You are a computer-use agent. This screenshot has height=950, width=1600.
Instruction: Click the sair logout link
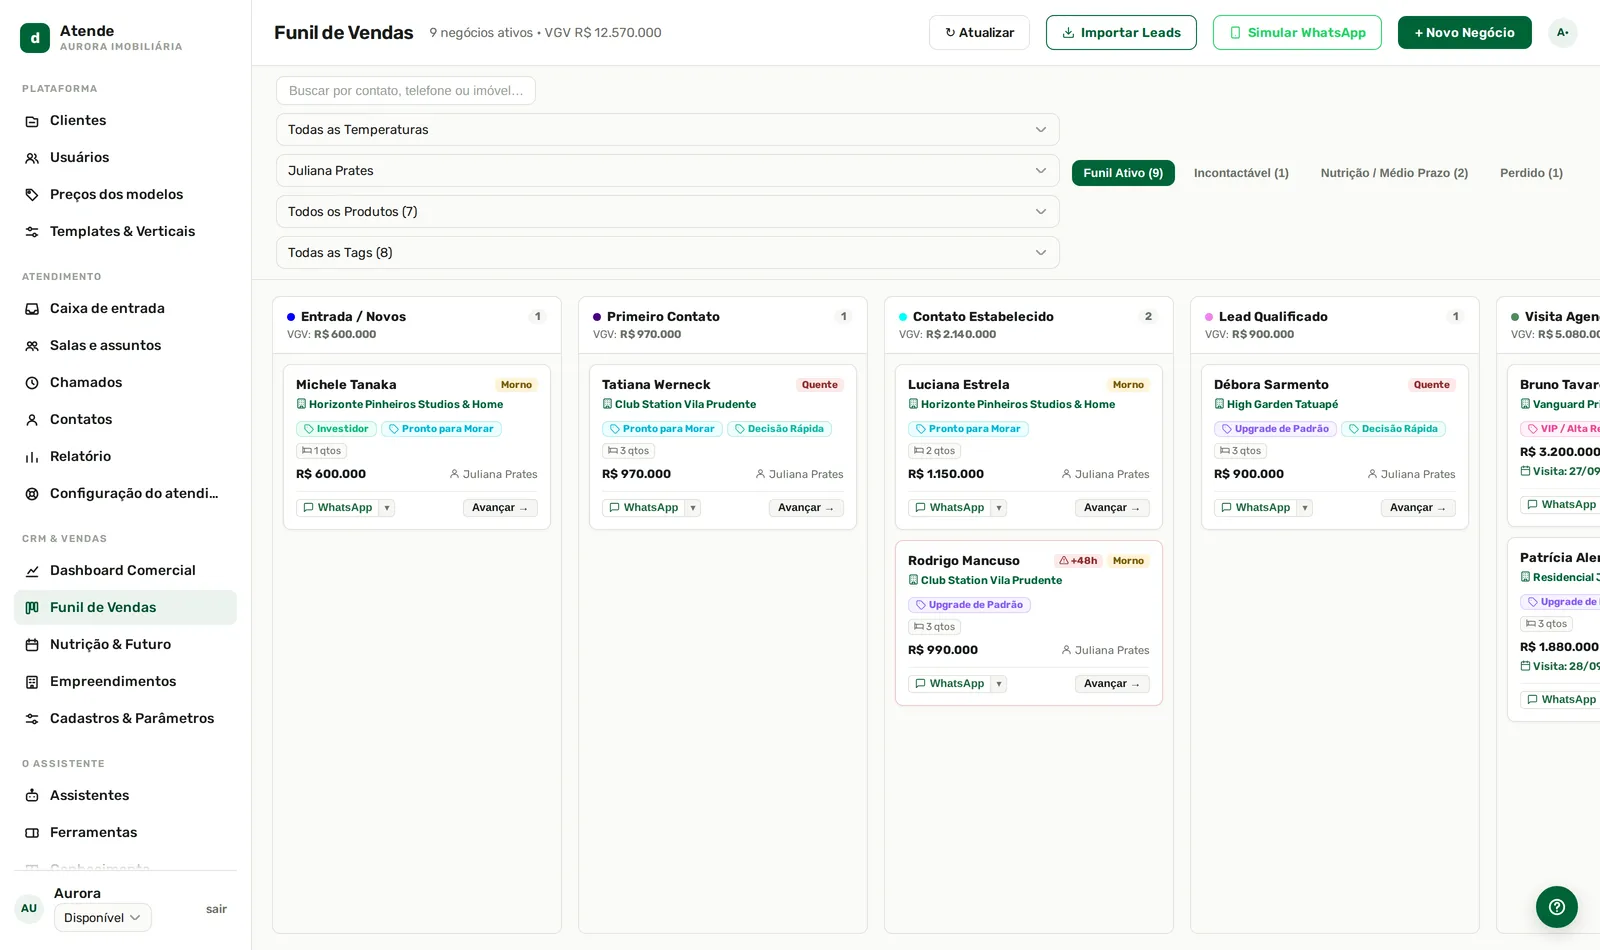(x=216, y=909)
